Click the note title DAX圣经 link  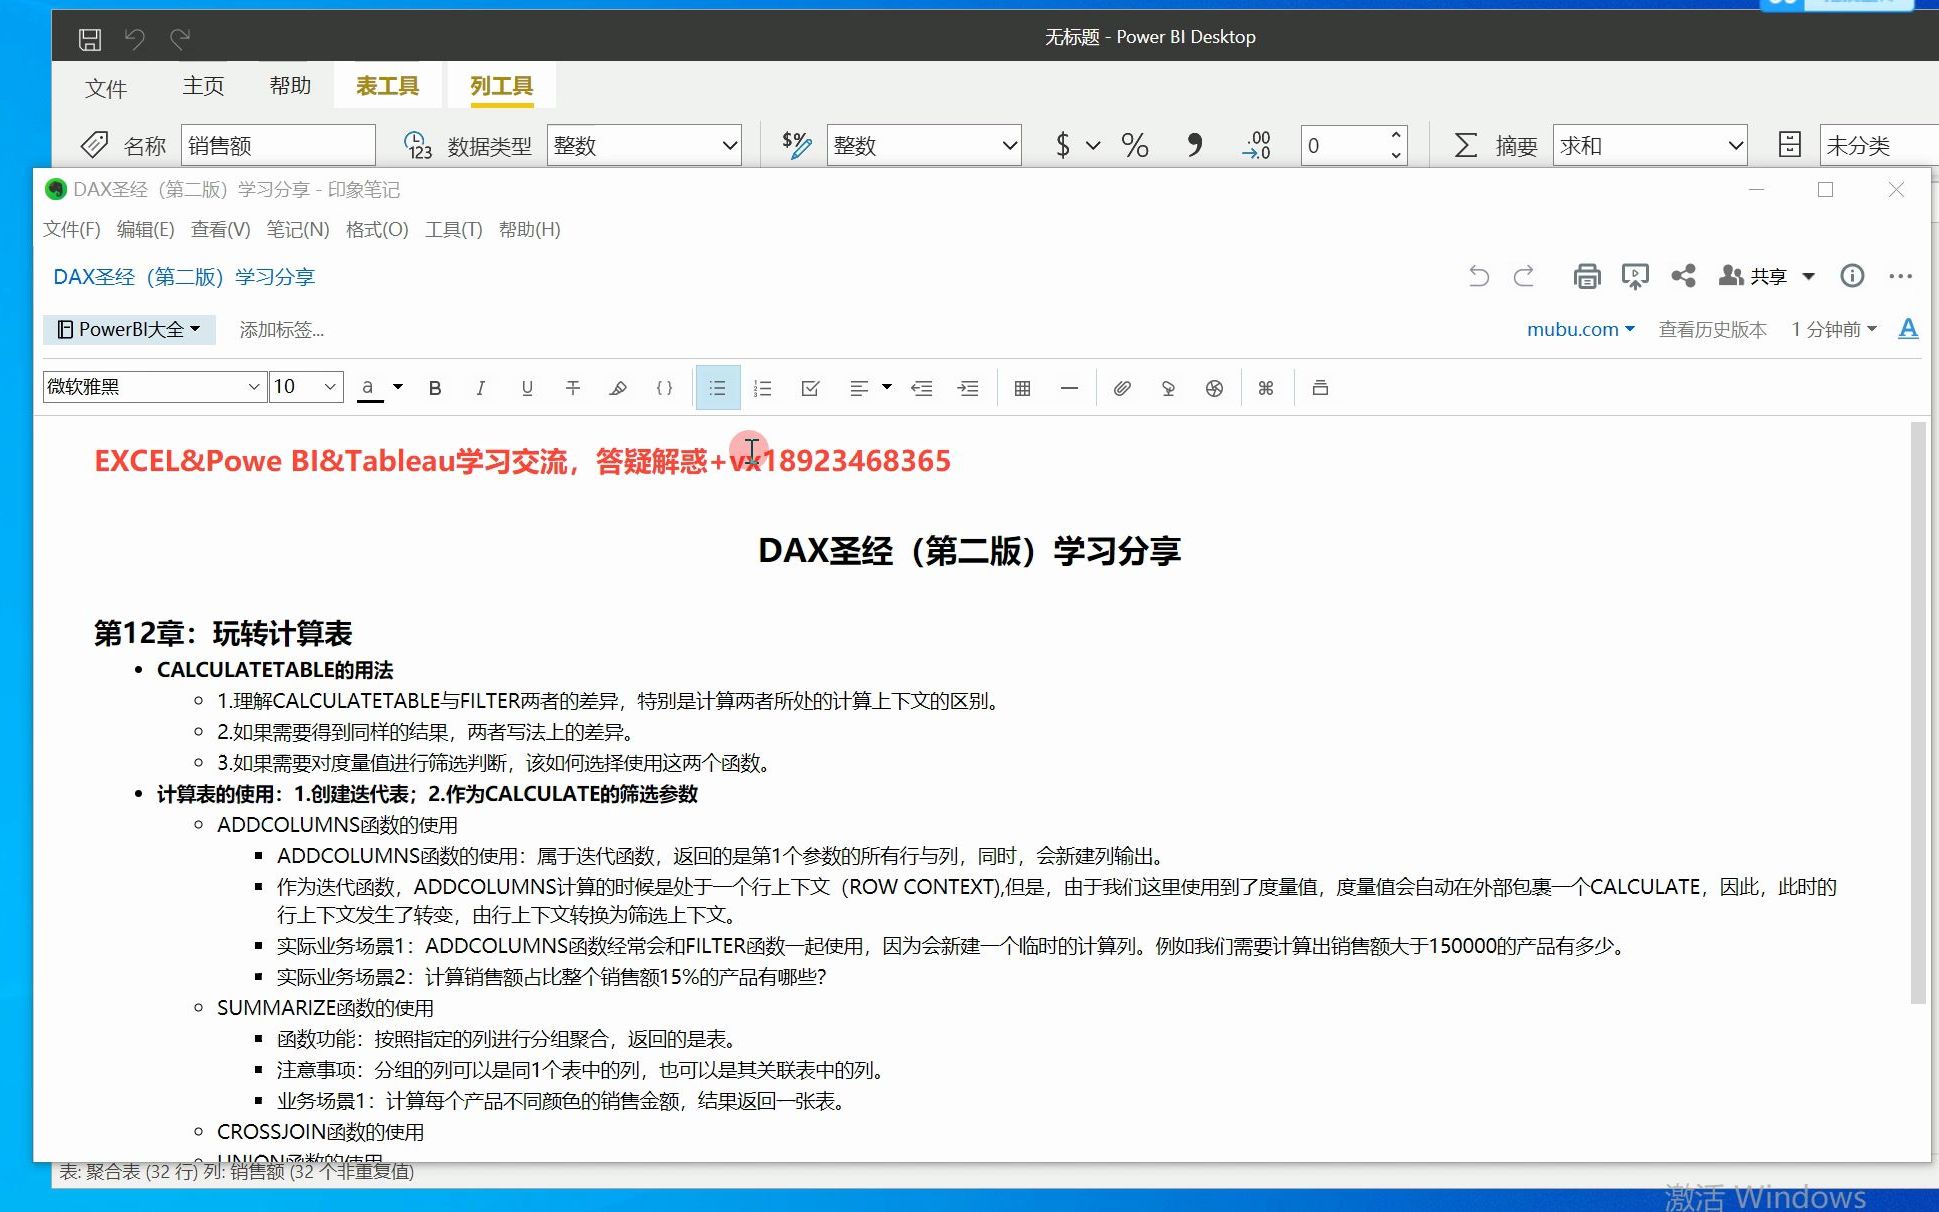[184, 276]
